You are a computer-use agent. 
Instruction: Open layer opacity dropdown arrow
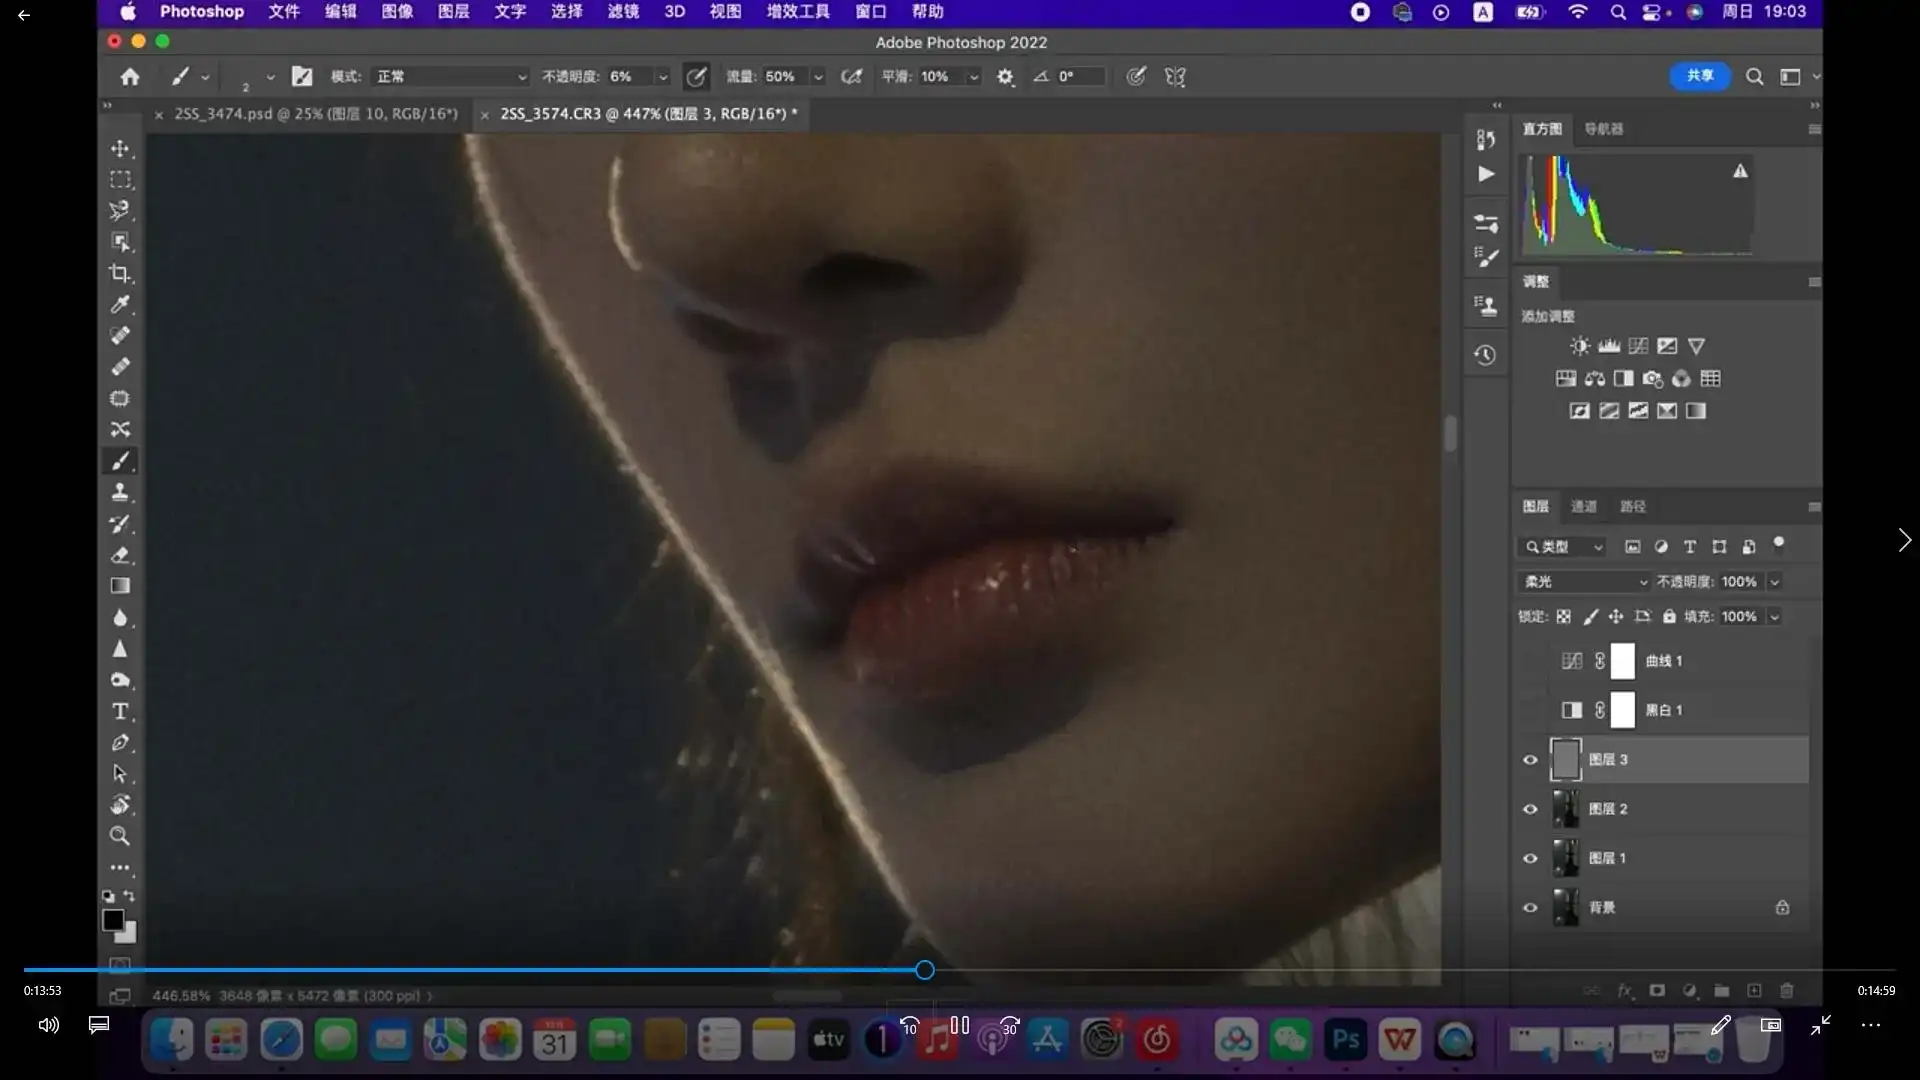[1775, 582]
